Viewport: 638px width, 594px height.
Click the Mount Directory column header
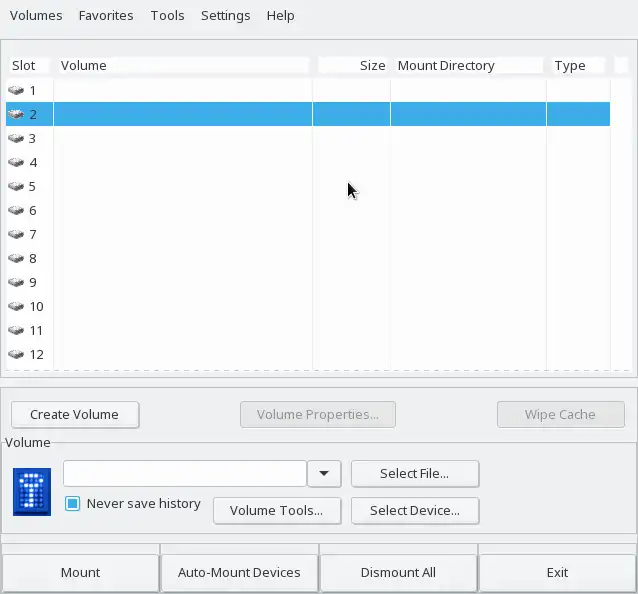click(469, 66)
